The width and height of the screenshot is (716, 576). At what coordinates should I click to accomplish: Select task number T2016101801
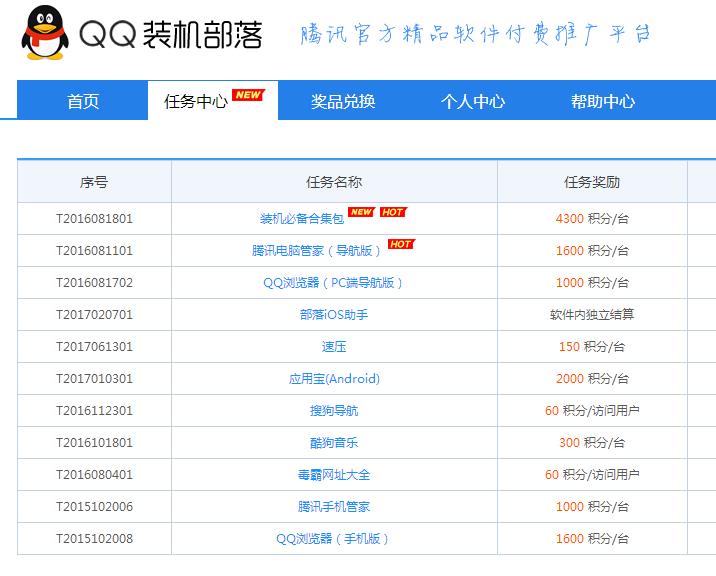tap(94, 443)
